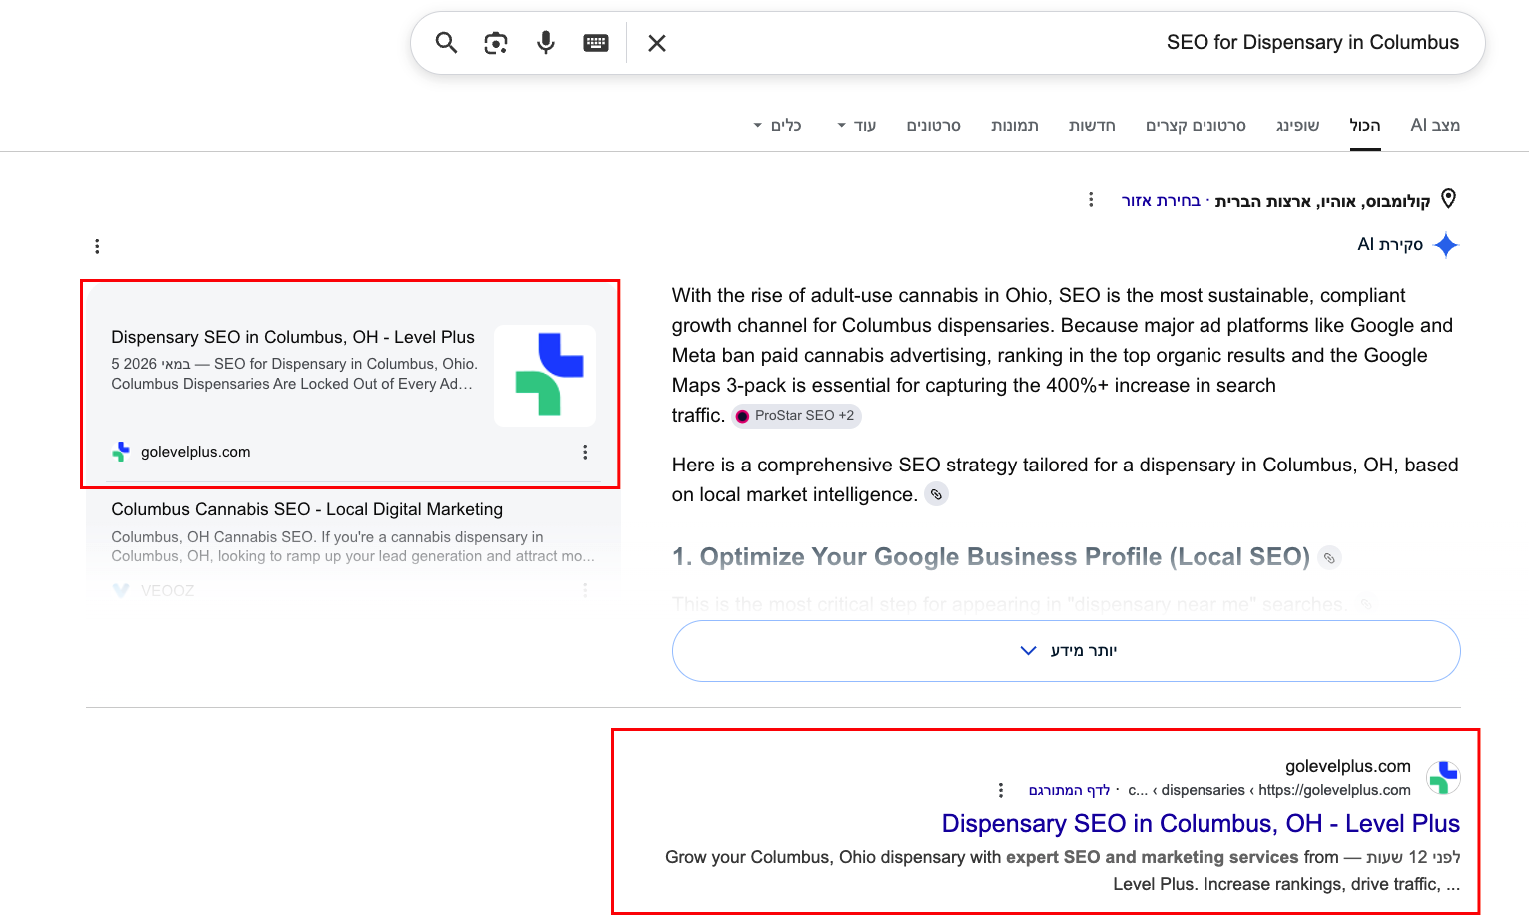This screenshot has height=923, width=1529.
Task: Click the ProStar SEO +2 source chip
Action: pyautogui.click(x=796, y=416)
